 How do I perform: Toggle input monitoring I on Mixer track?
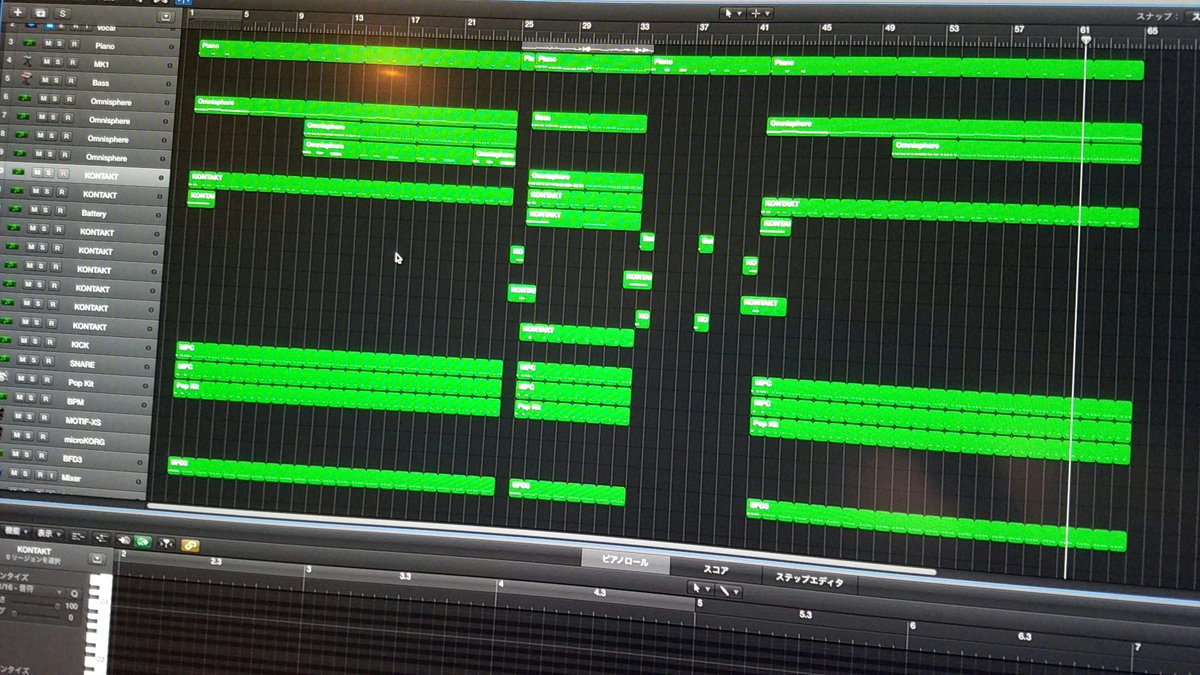click(52, 476)
